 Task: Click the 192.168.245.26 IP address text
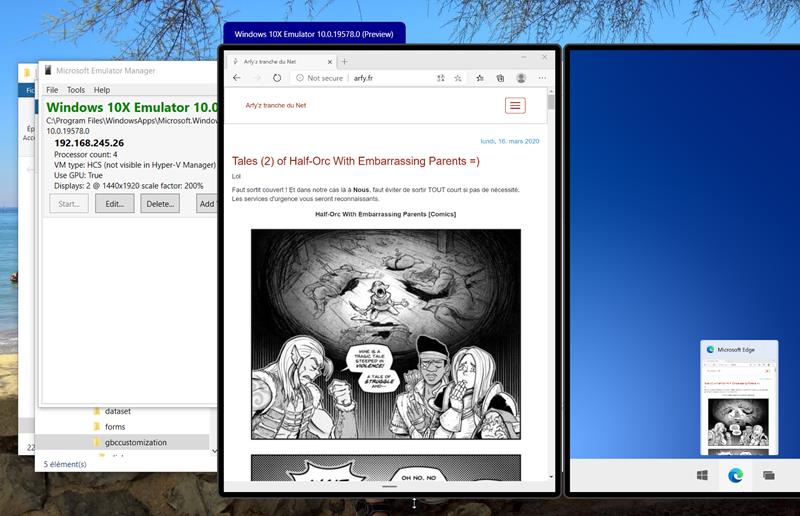point(89,143)
